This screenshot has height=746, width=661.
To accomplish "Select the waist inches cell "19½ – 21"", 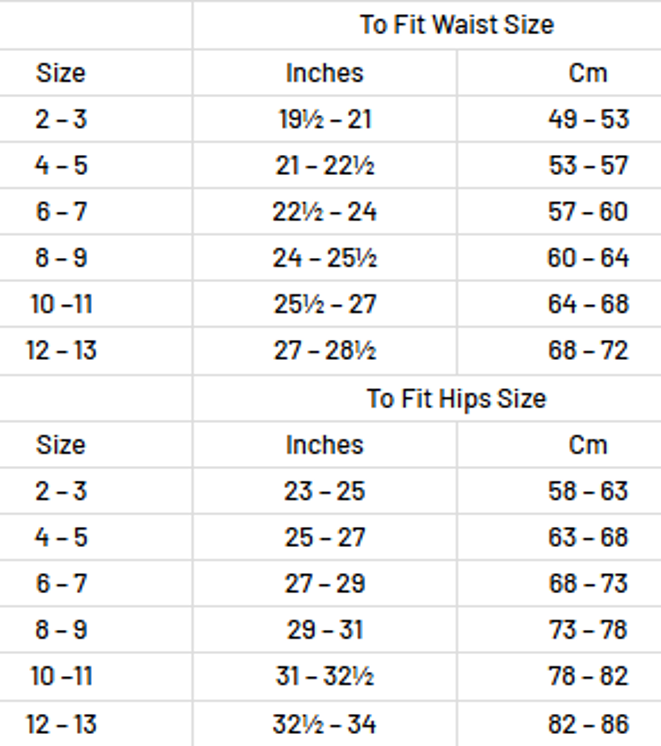I will click(324, 119).
